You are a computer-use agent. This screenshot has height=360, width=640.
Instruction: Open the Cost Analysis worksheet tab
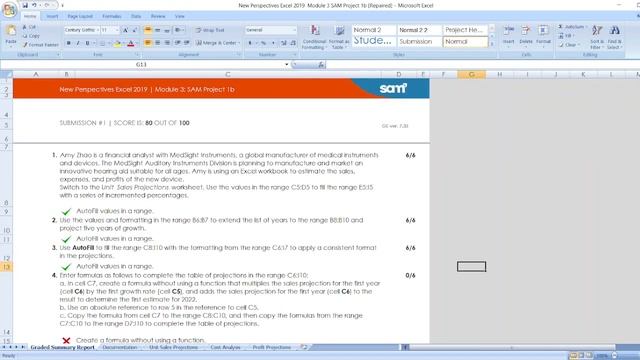tap(225, 347)
